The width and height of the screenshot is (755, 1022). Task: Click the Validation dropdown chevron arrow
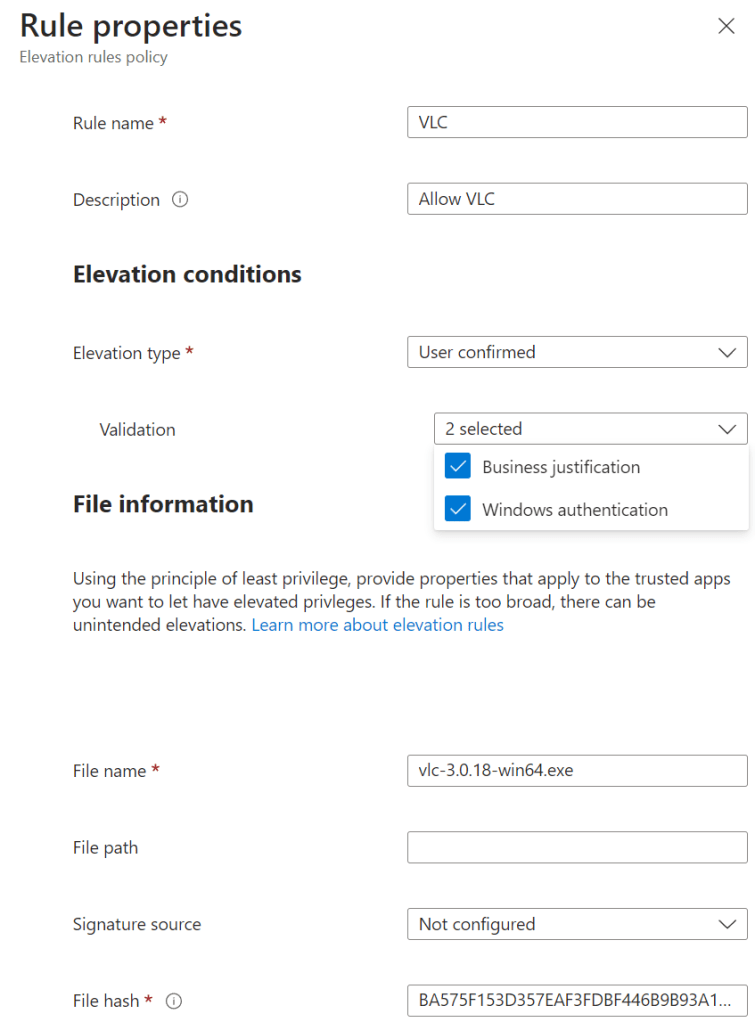click(728, 429)
